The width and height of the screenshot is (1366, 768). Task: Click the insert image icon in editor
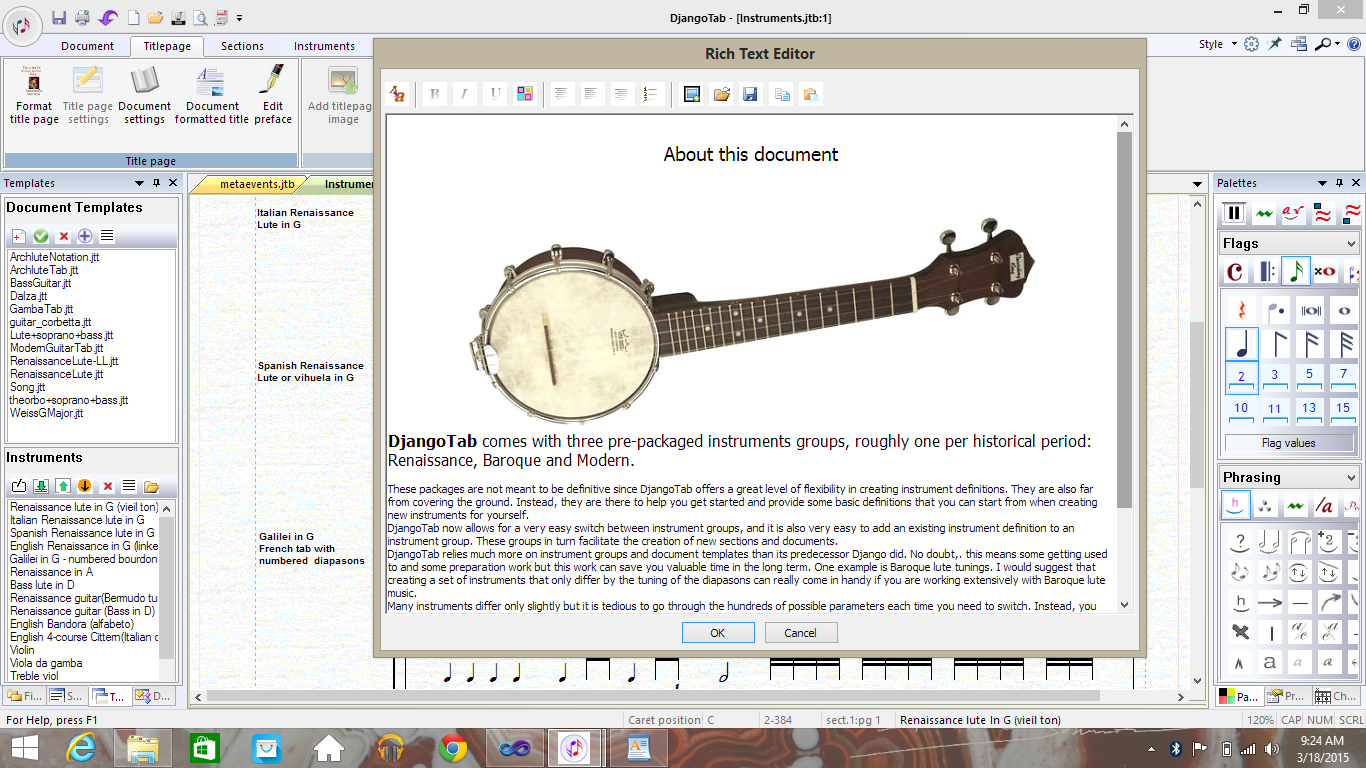point(691,94)
